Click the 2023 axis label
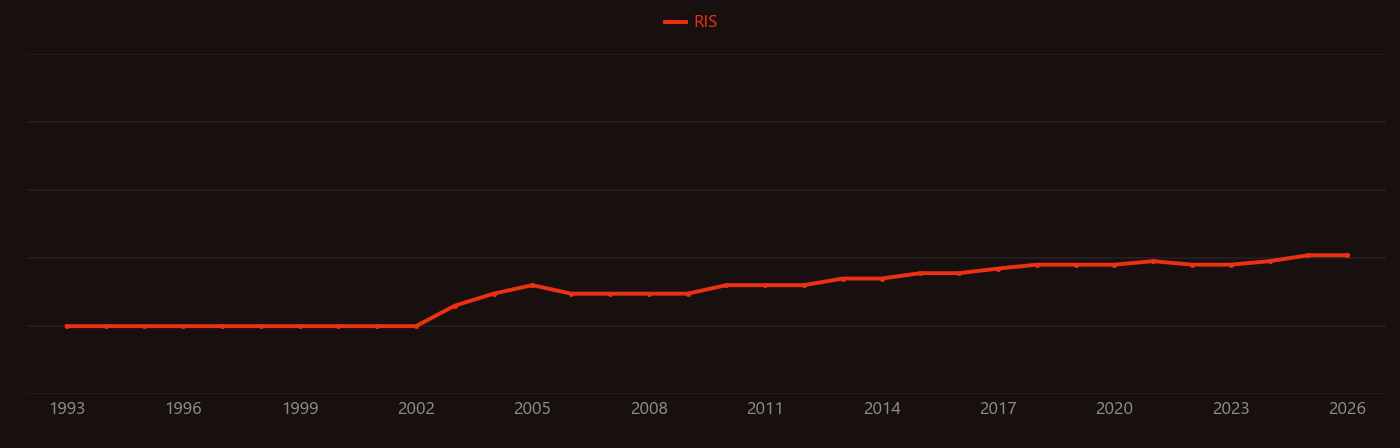This screenshot has width=1400, height=448. click(x=1231, y=409)
